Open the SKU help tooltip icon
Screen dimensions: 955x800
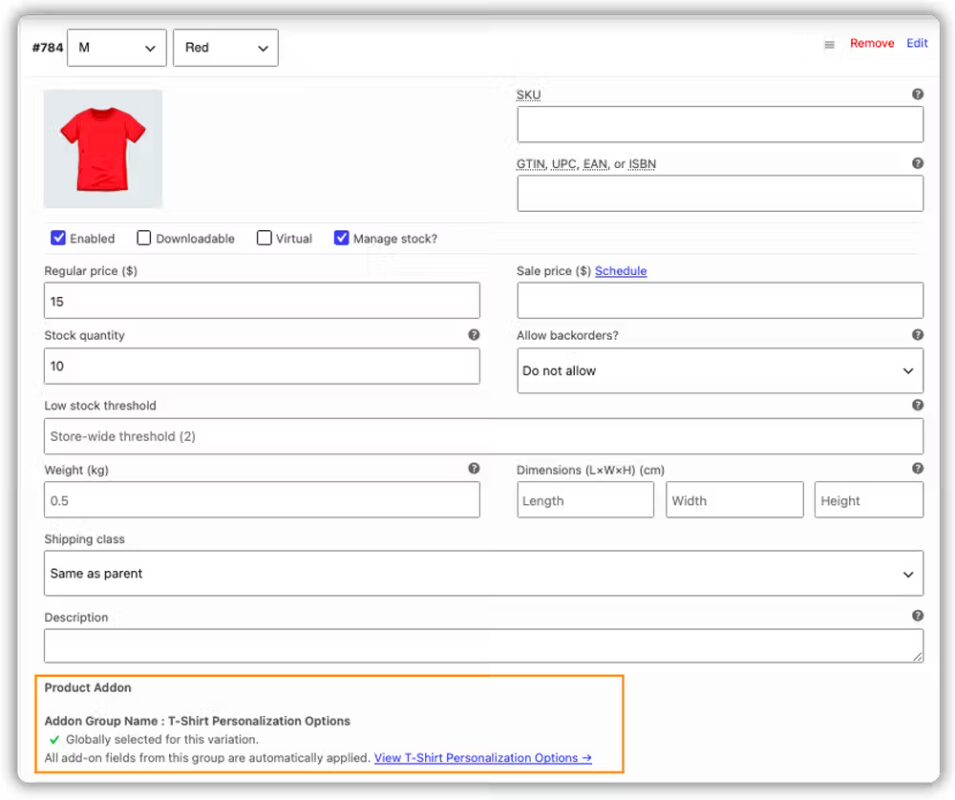(x=917, y=94)
